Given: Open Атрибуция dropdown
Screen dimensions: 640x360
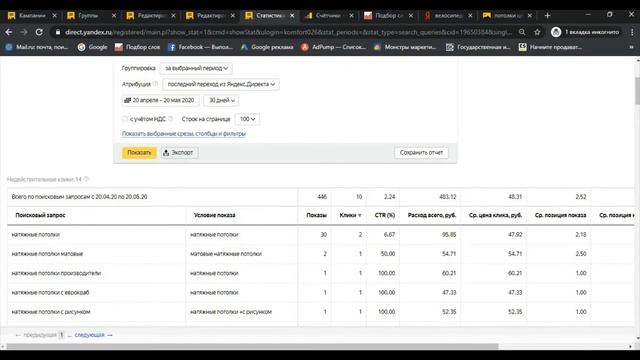Looking at the screenshot, I should coord(221,84).
